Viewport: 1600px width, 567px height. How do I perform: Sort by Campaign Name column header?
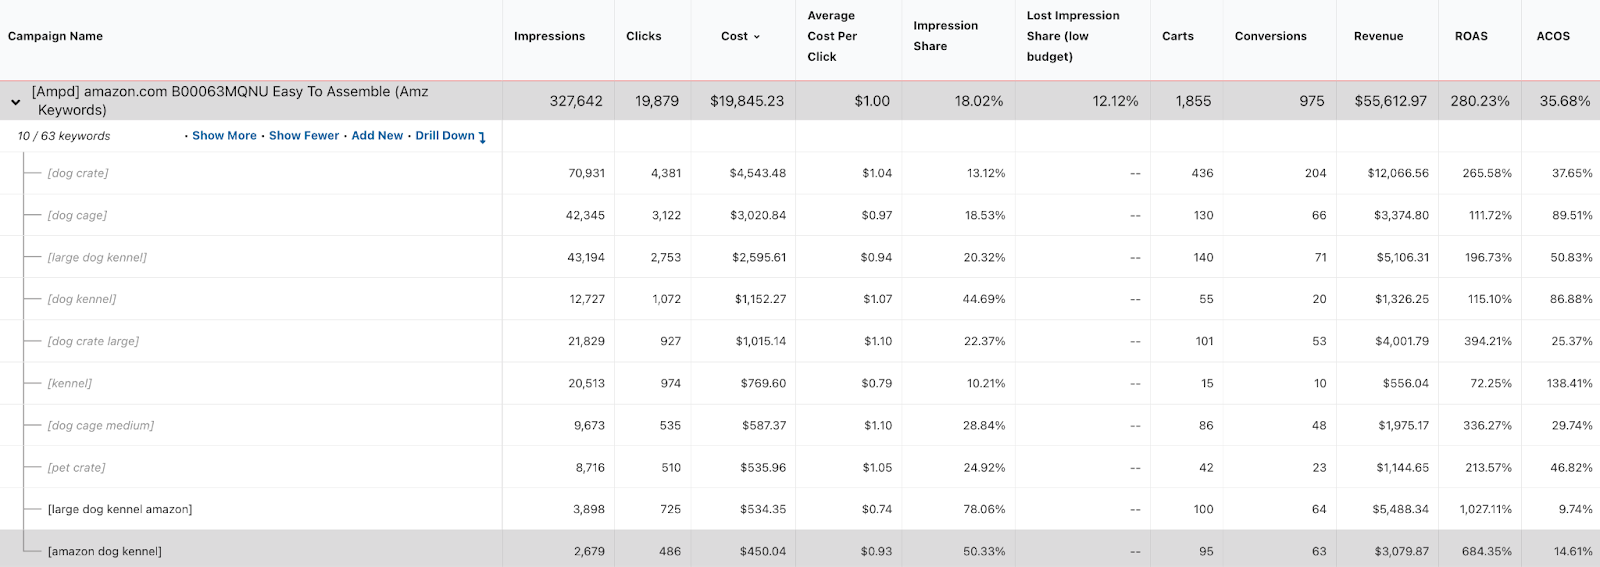tap(55, 36)
